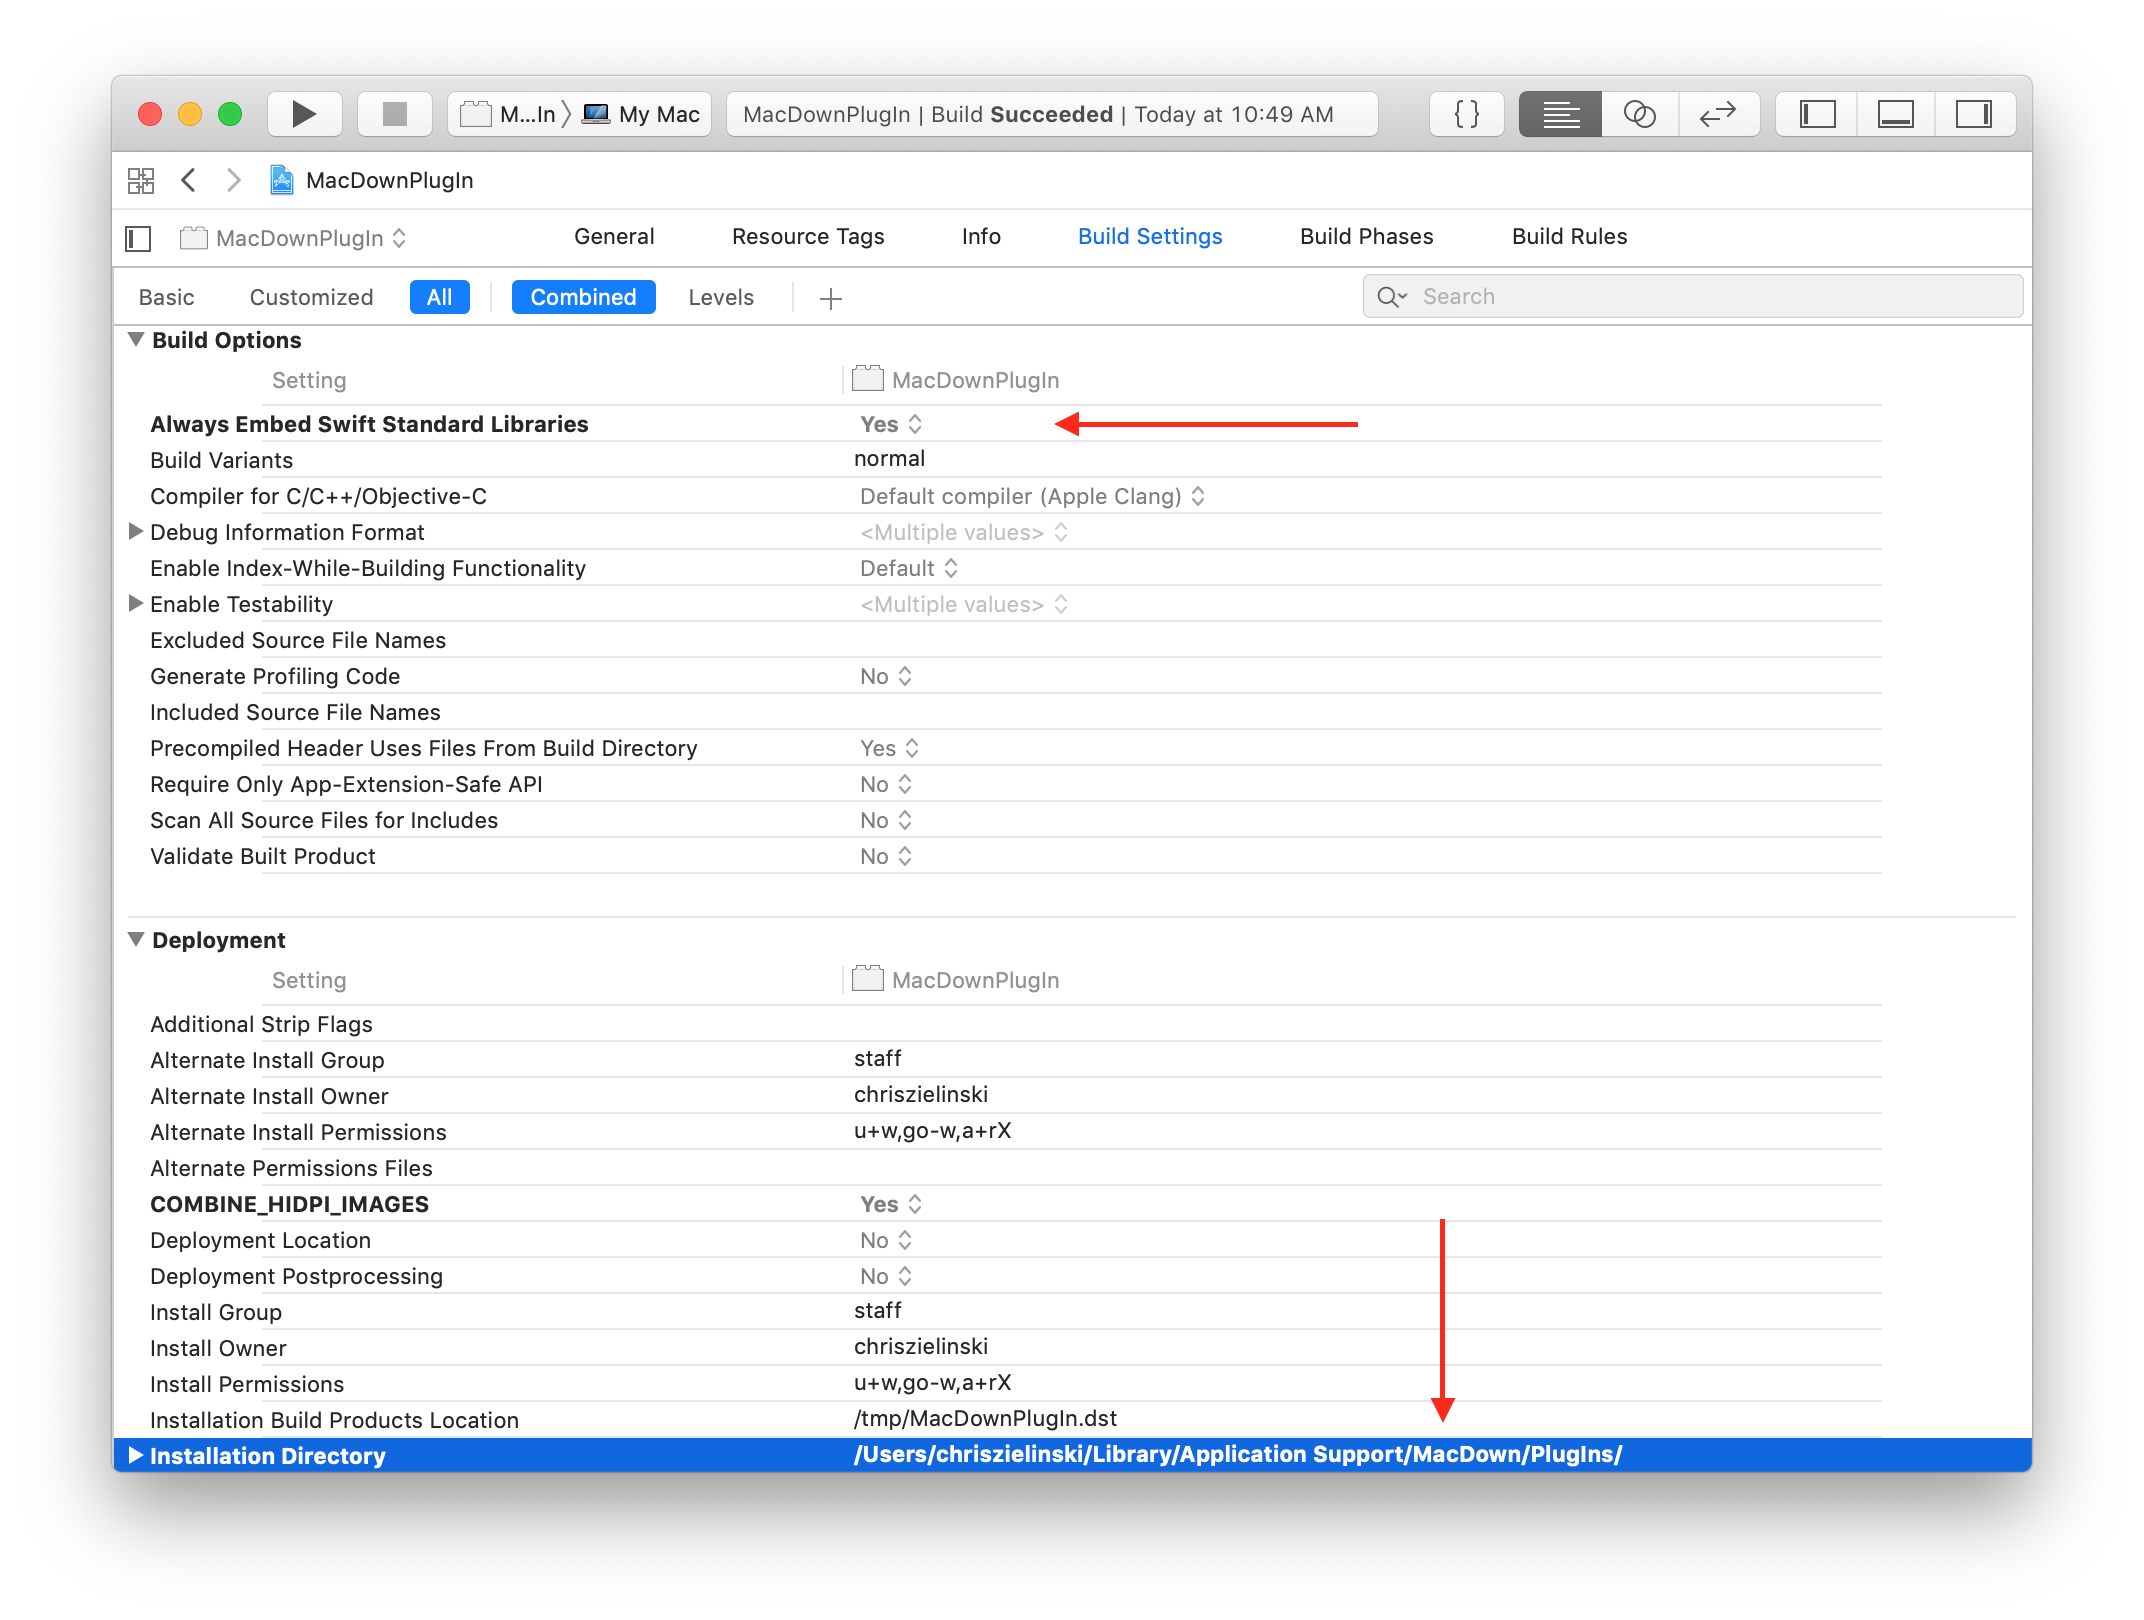Screen dimensions: 2144x1620
Task: Open the MacDownPlugIn target popup
Action: tap(293, 238)
